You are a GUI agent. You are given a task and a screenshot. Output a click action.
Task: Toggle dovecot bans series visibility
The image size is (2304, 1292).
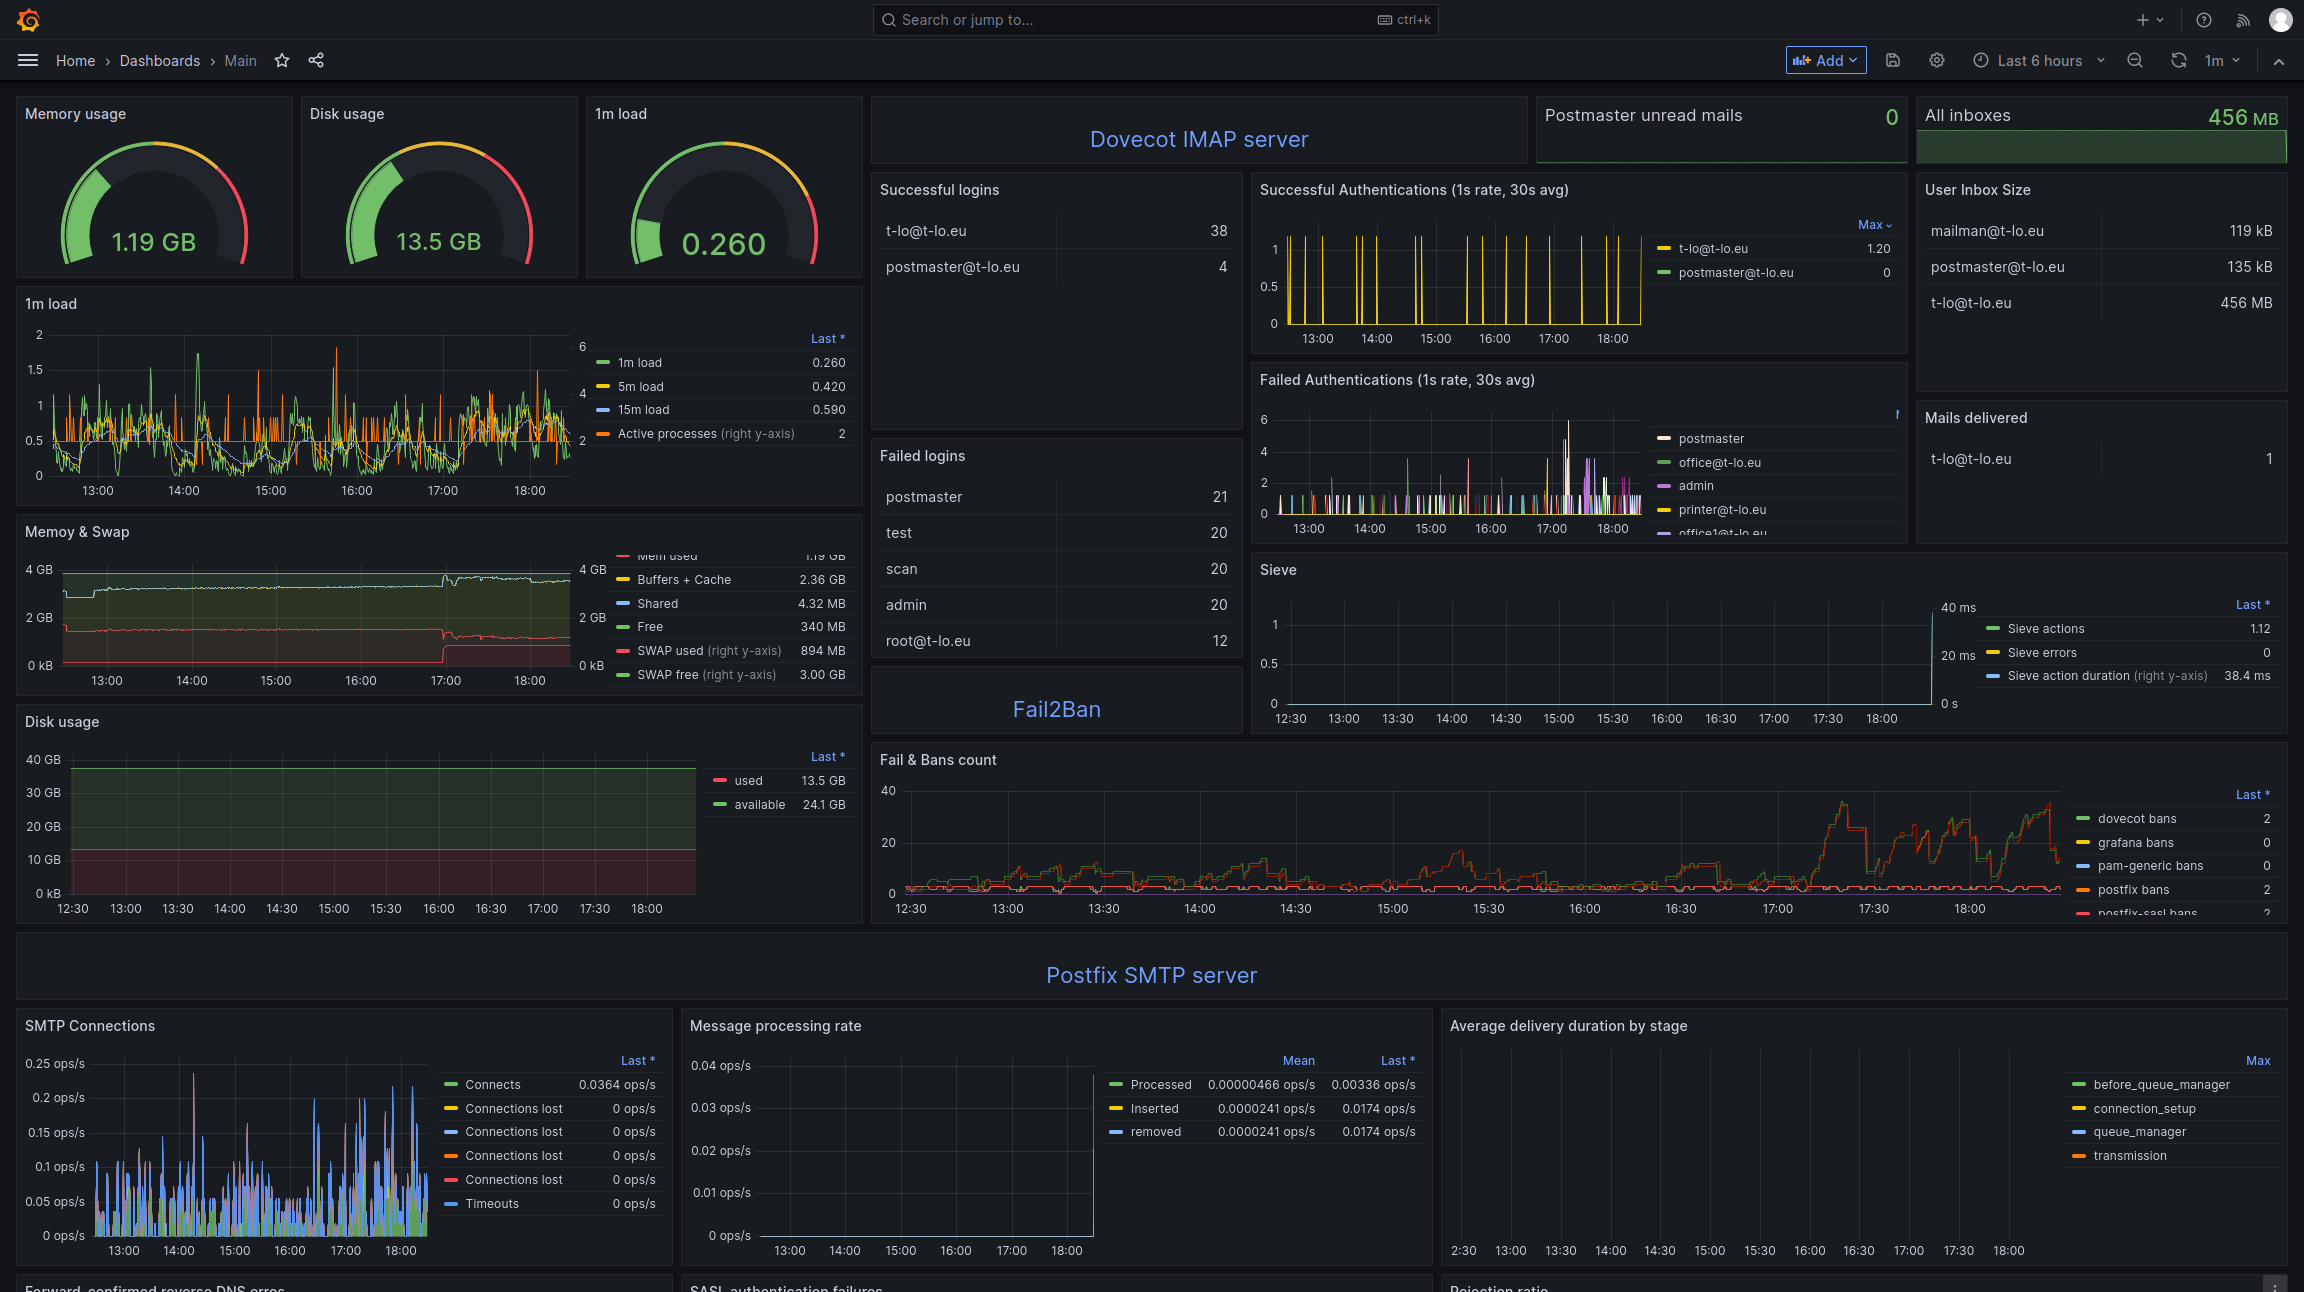pos(2137,819)
